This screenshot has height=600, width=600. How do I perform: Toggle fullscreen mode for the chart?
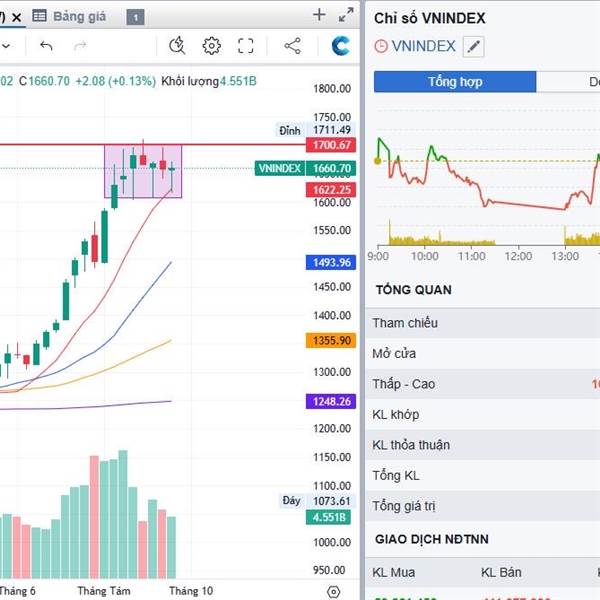coord(246,45)
